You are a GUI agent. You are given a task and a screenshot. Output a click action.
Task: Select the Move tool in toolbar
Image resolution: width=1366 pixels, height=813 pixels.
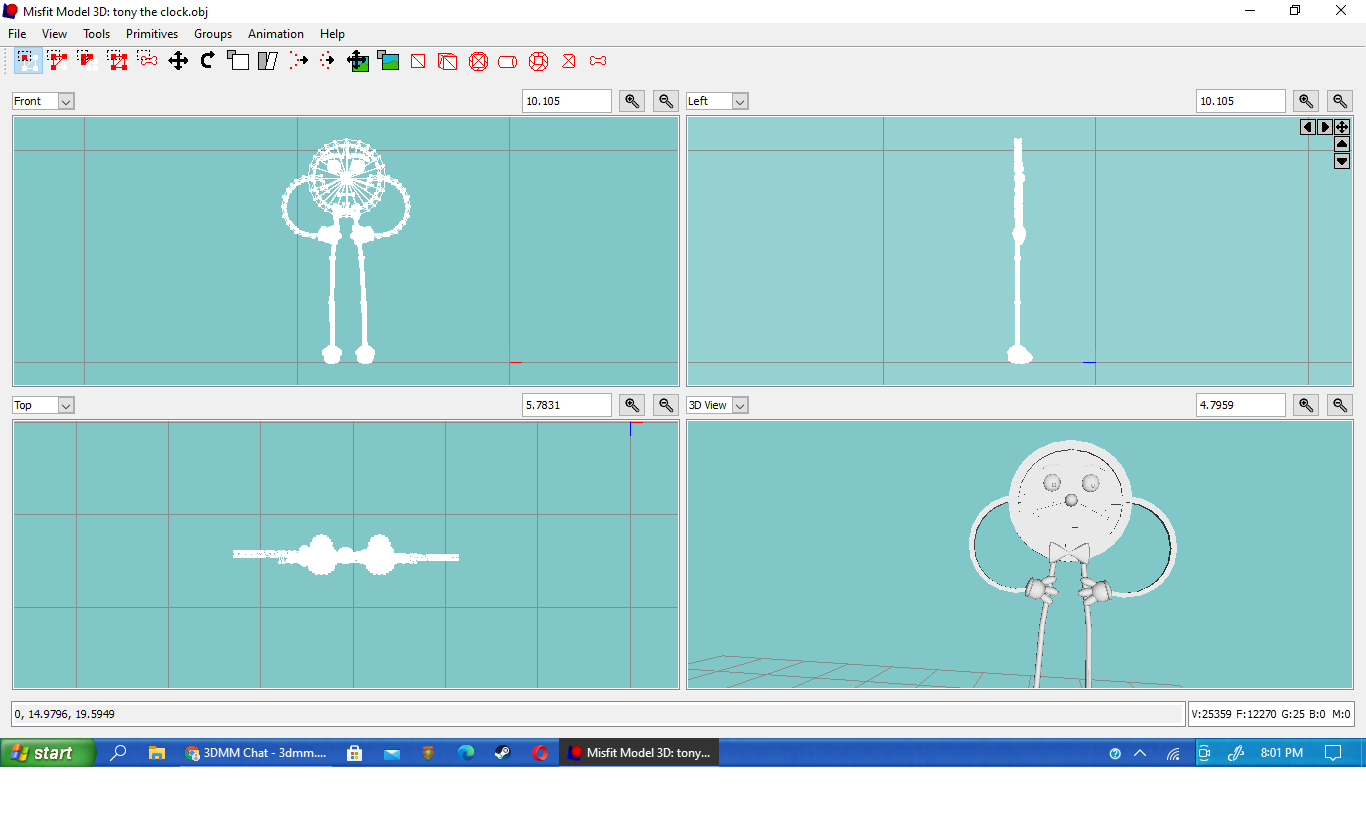(x=178, y=61)
